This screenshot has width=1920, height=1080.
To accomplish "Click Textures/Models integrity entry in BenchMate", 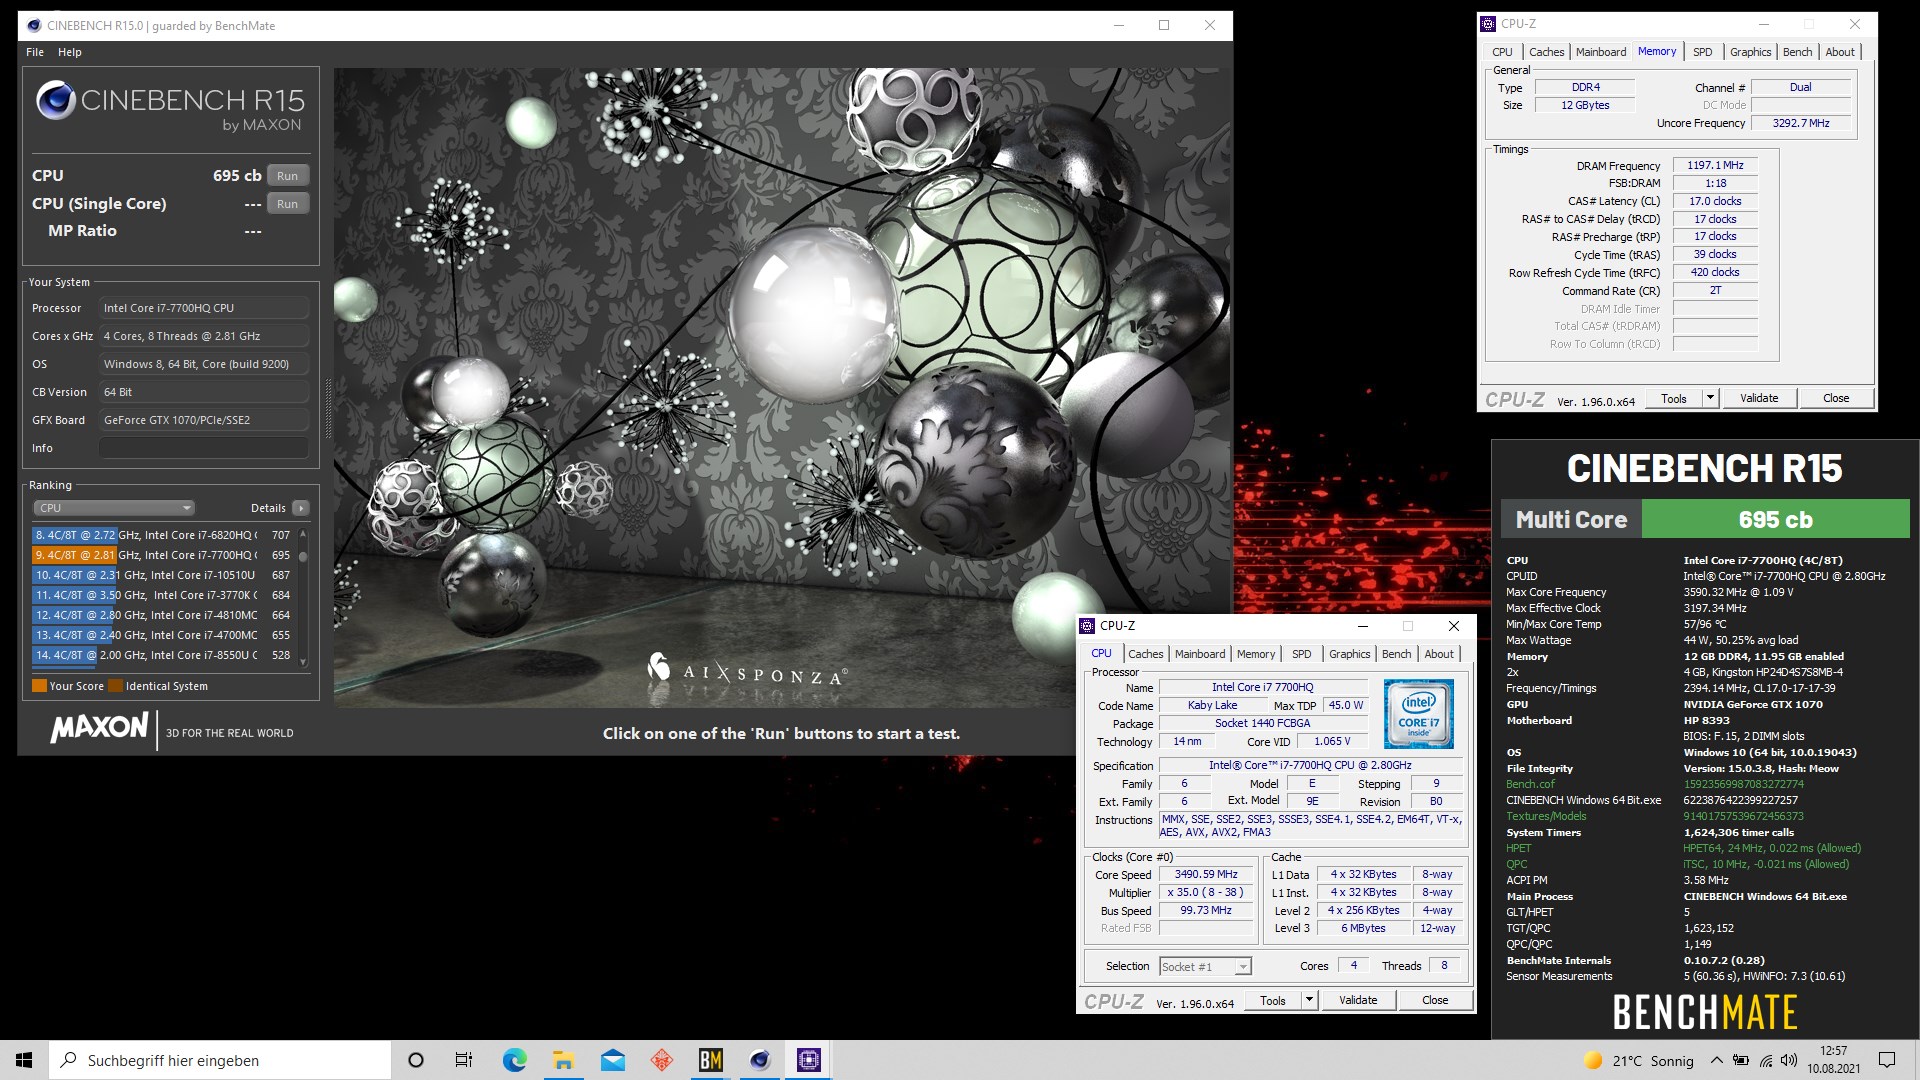I will 1546,816.
